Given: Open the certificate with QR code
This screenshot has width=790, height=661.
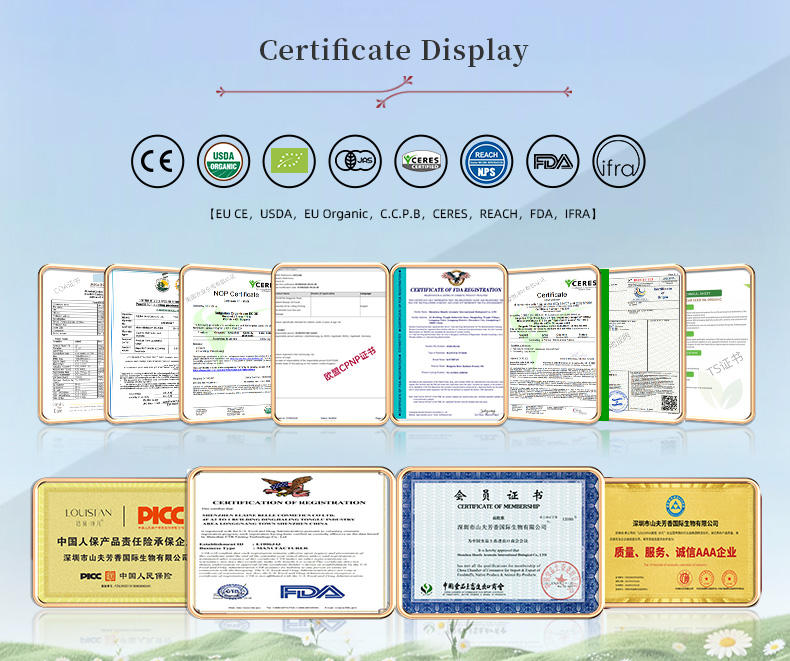Looking at the screenshot, I should 644,344.
